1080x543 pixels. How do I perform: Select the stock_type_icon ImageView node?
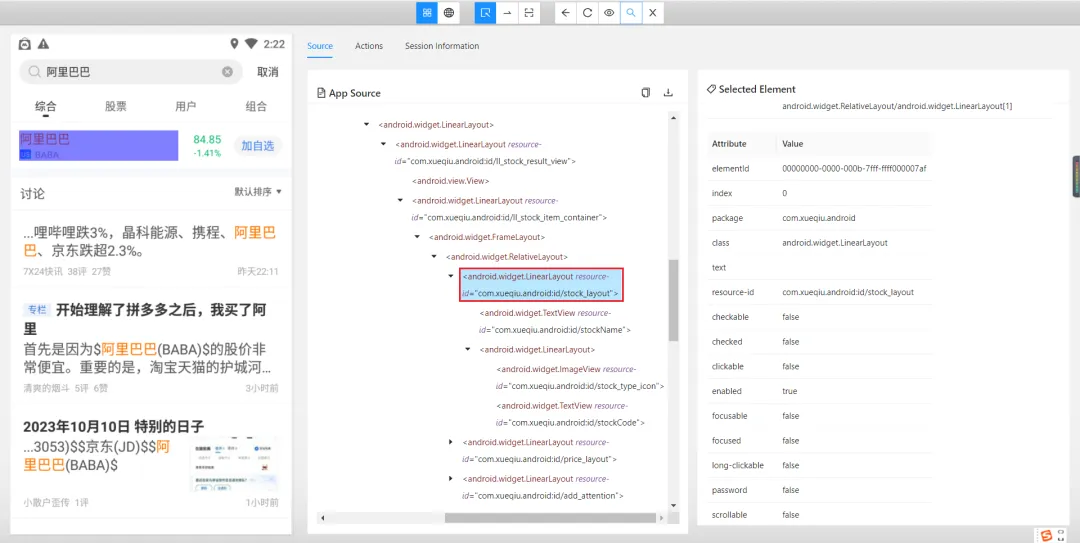(x=580, y=378)
